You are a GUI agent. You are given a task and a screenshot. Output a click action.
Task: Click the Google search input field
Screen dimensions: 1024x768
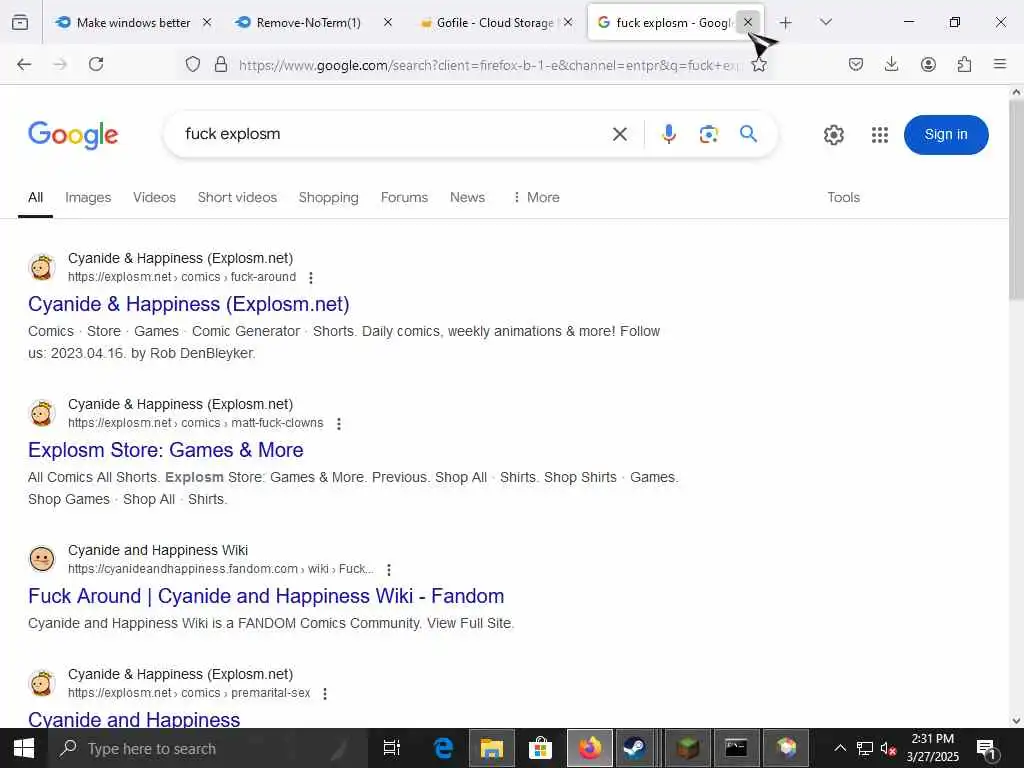(392, 134)
